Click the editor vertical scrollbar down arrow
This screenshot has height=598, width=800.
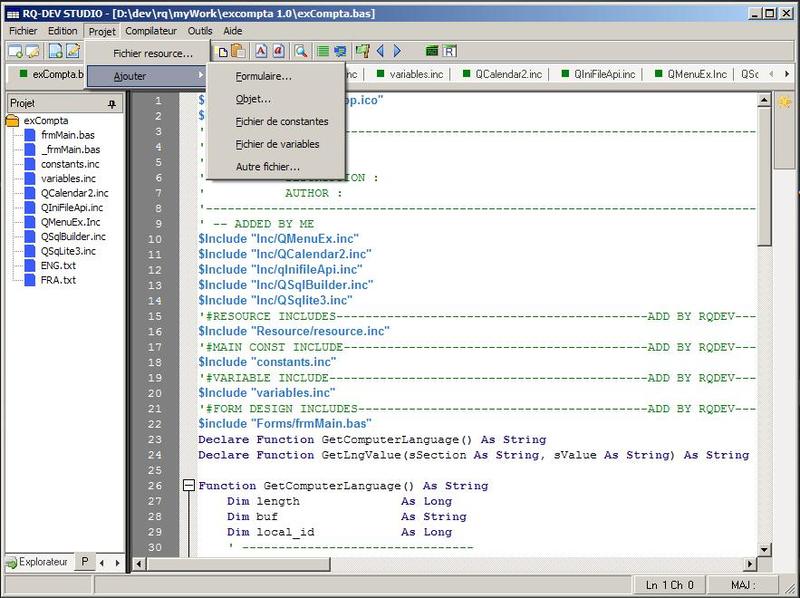click(764, 550)
